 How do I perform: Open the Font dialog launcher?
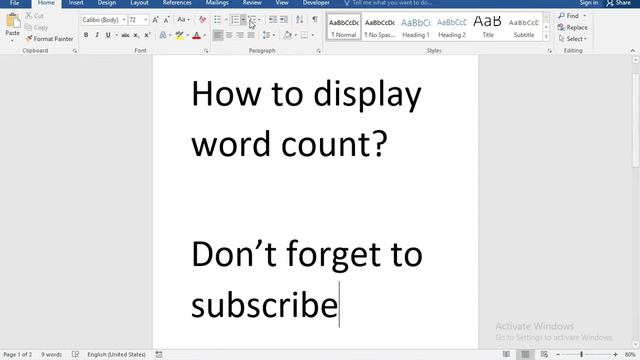(x=206, y=51)
